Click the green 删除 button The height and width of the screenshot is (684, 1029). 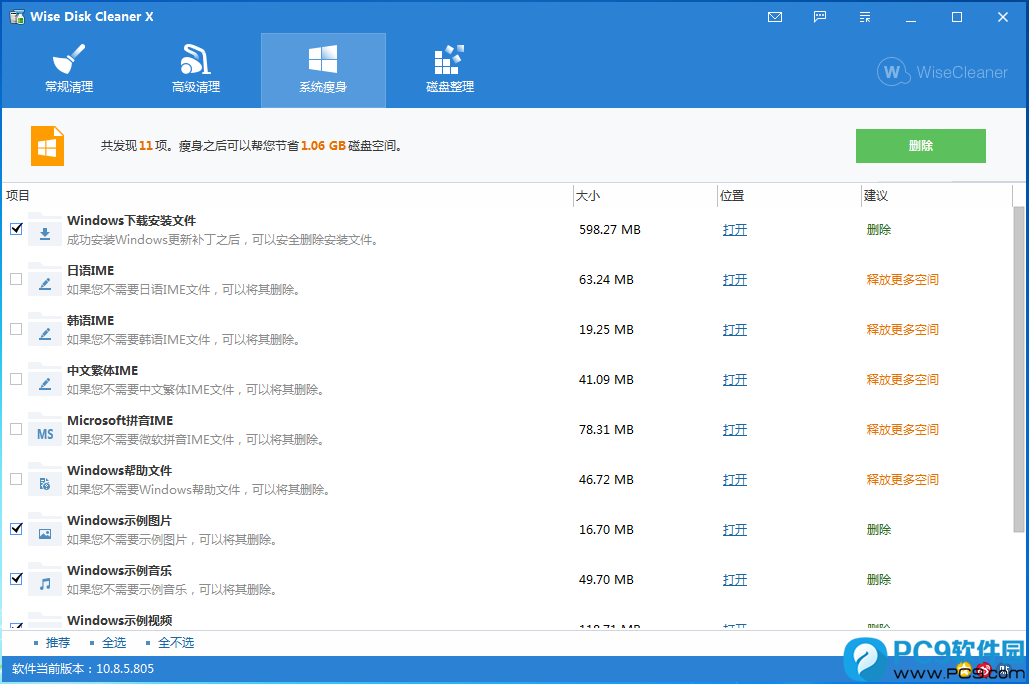(x=920, y=146)
